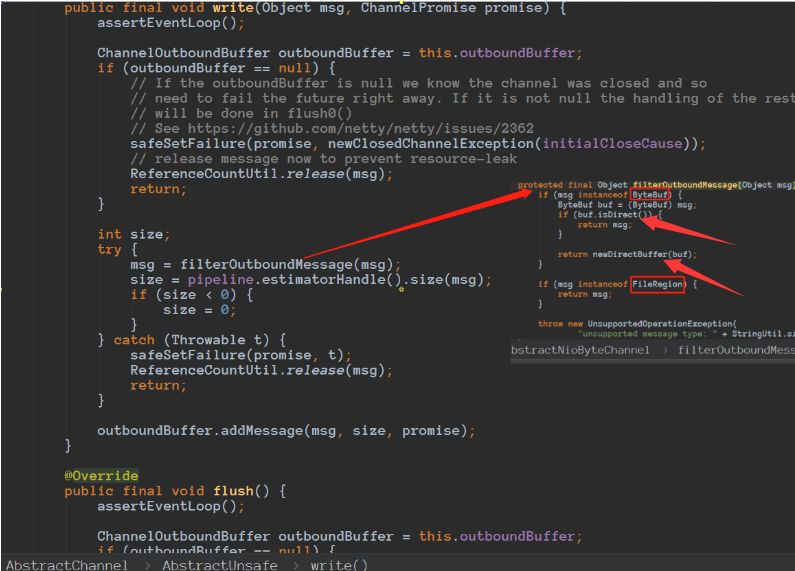
Task: Click estimatorHandle() method call
Action: click(x=332, y=279)
